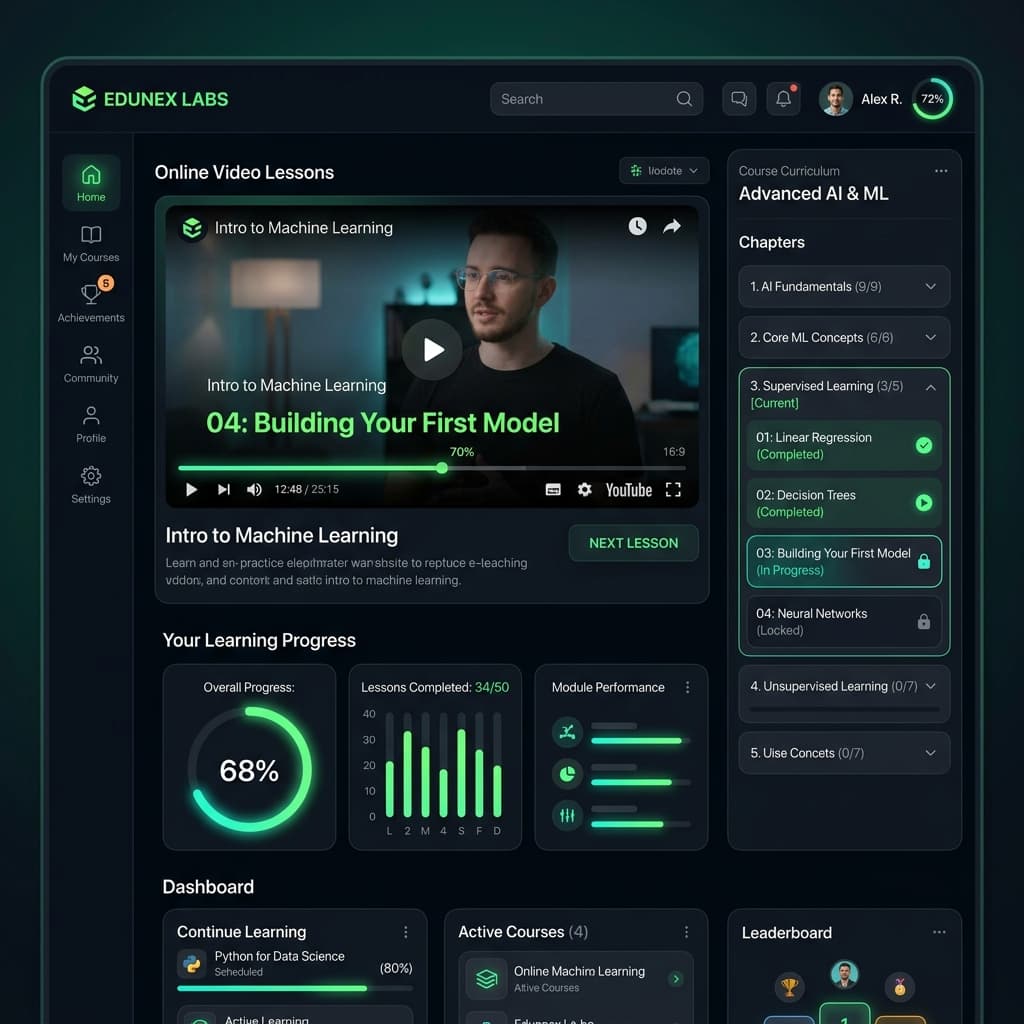1024x1024 pixels.
Task: Click the 12:48 / 25:15 timestamp
Action: (306, 489)
